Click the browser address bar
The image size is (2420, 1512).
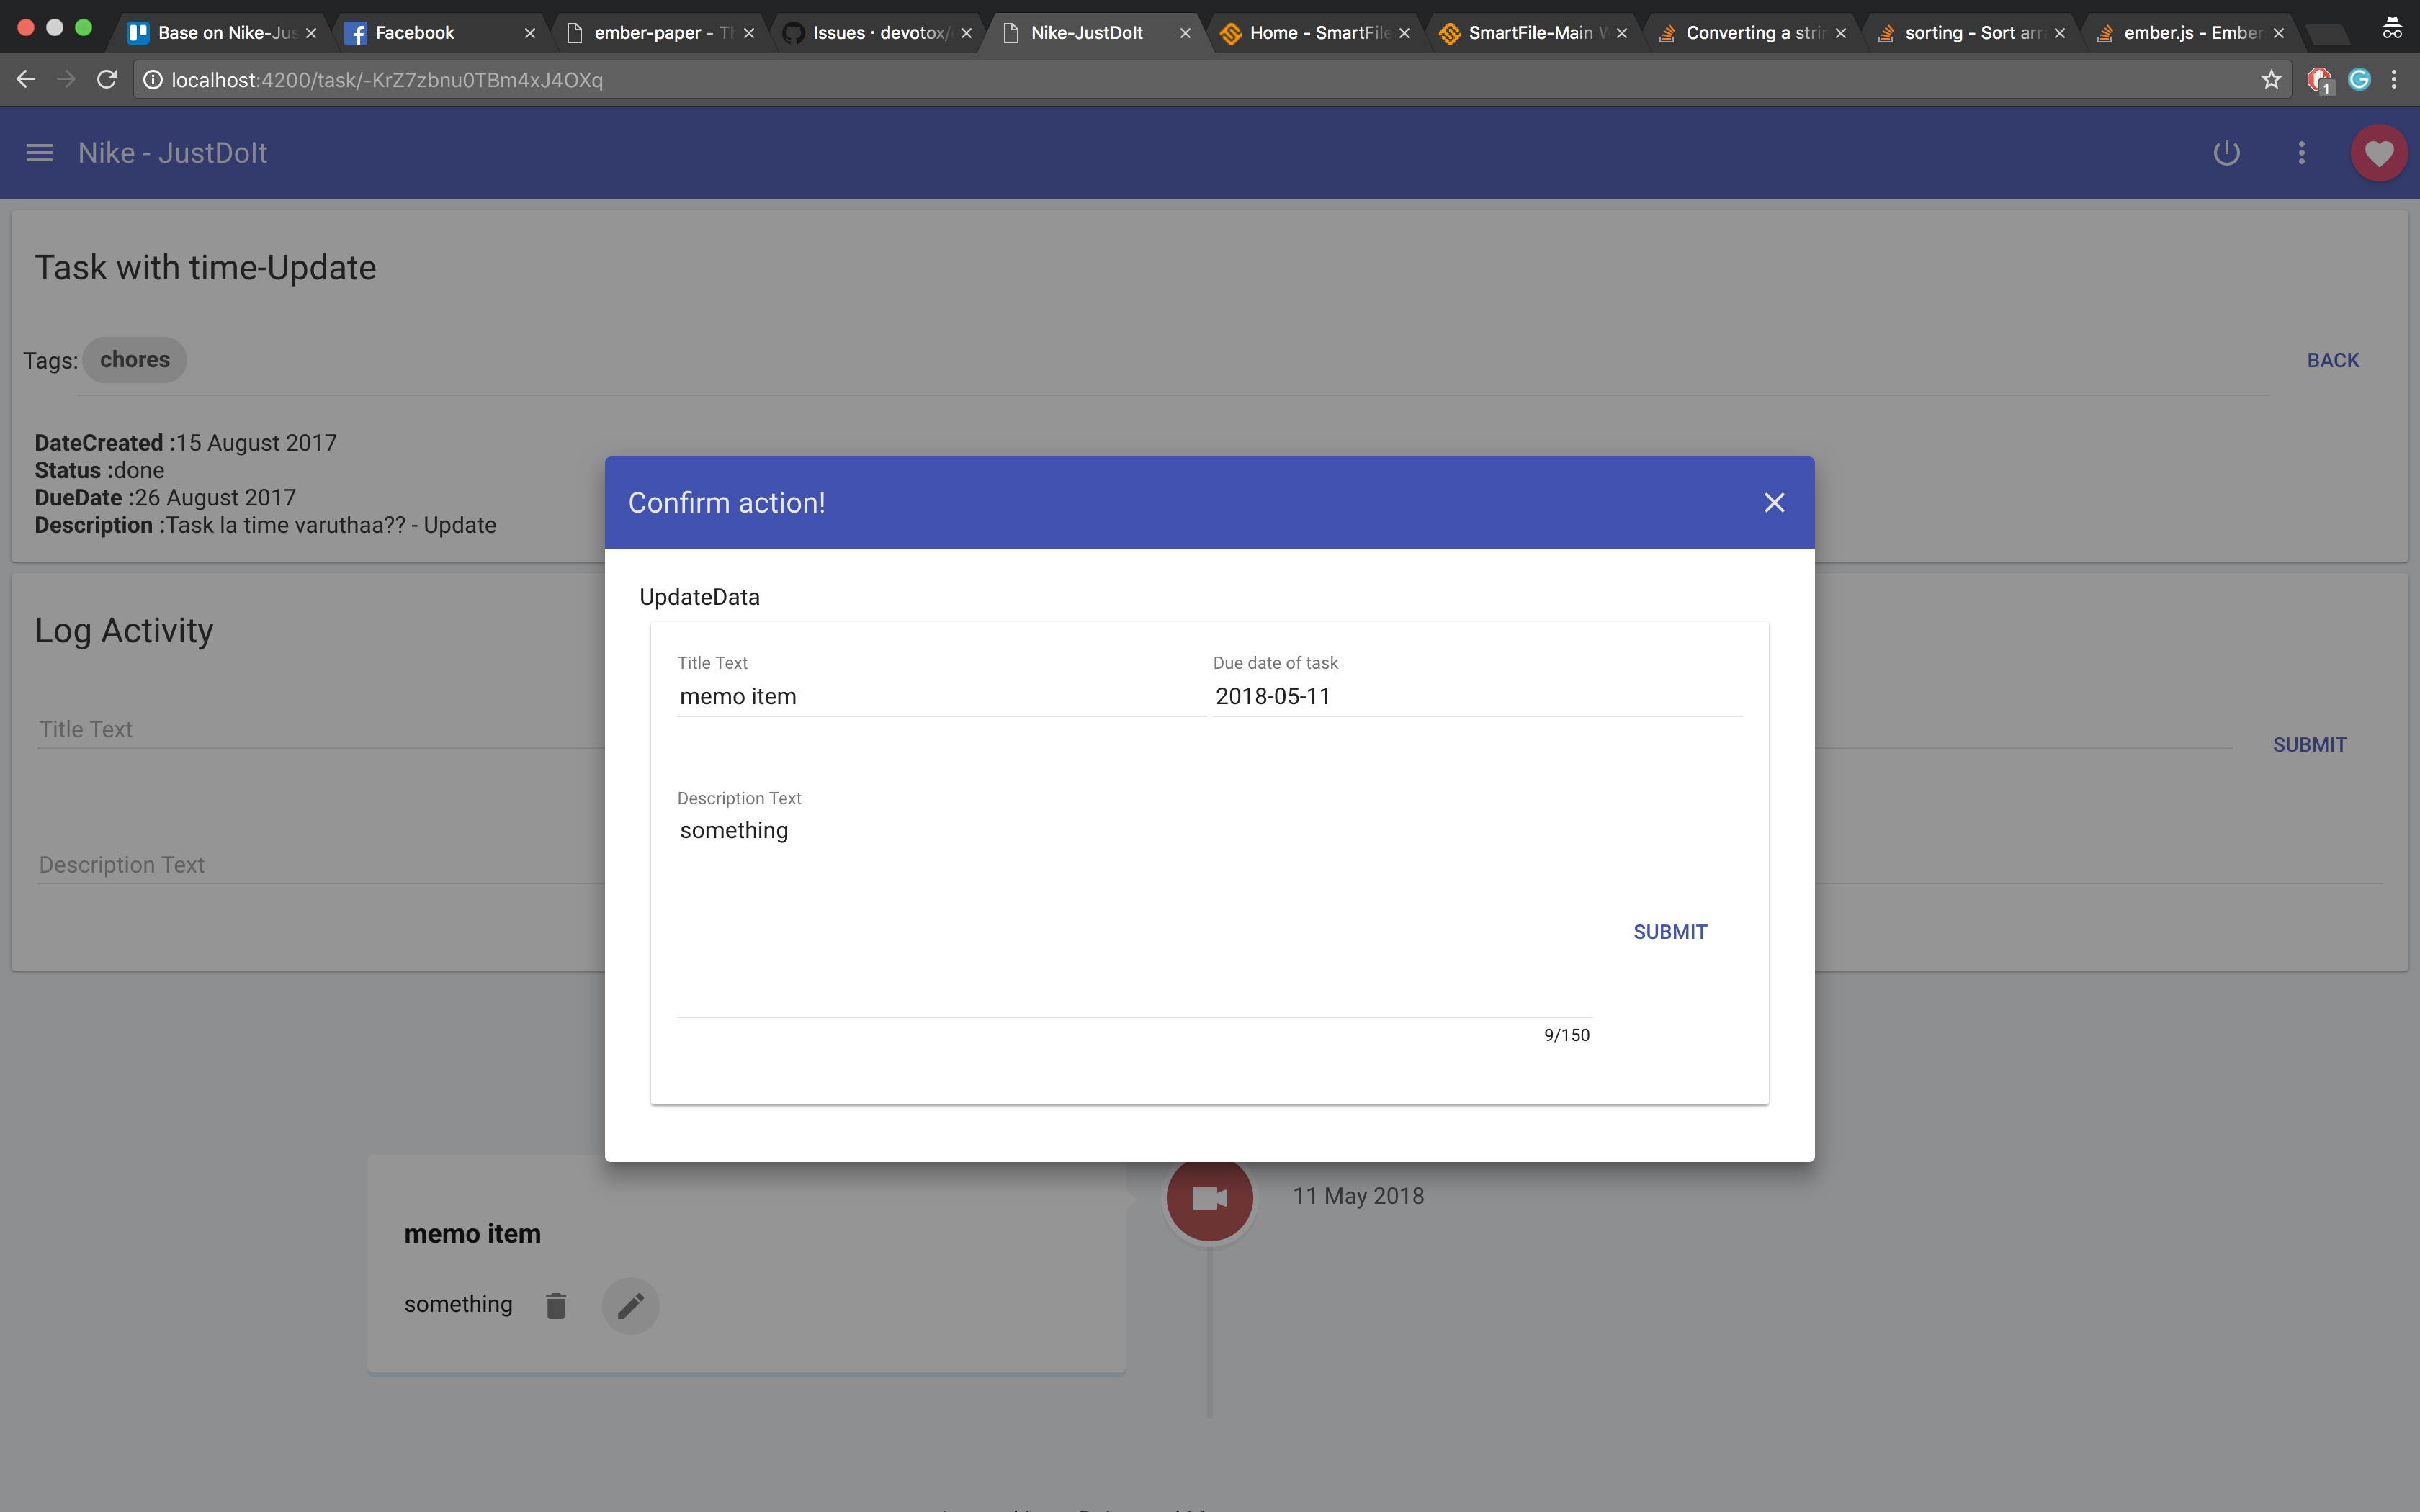point(1200,80)
